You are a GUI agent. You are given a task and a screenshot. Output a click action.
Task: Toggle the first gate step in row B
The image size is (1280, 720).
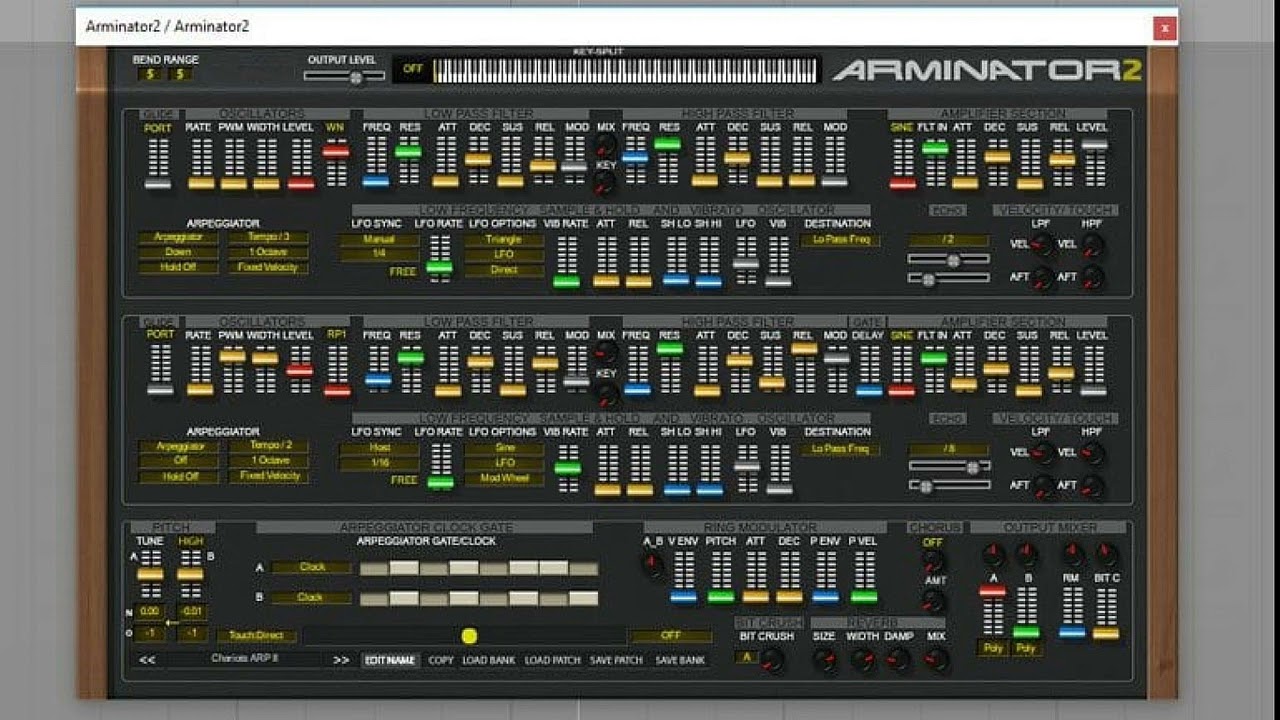tap(373, 598)
